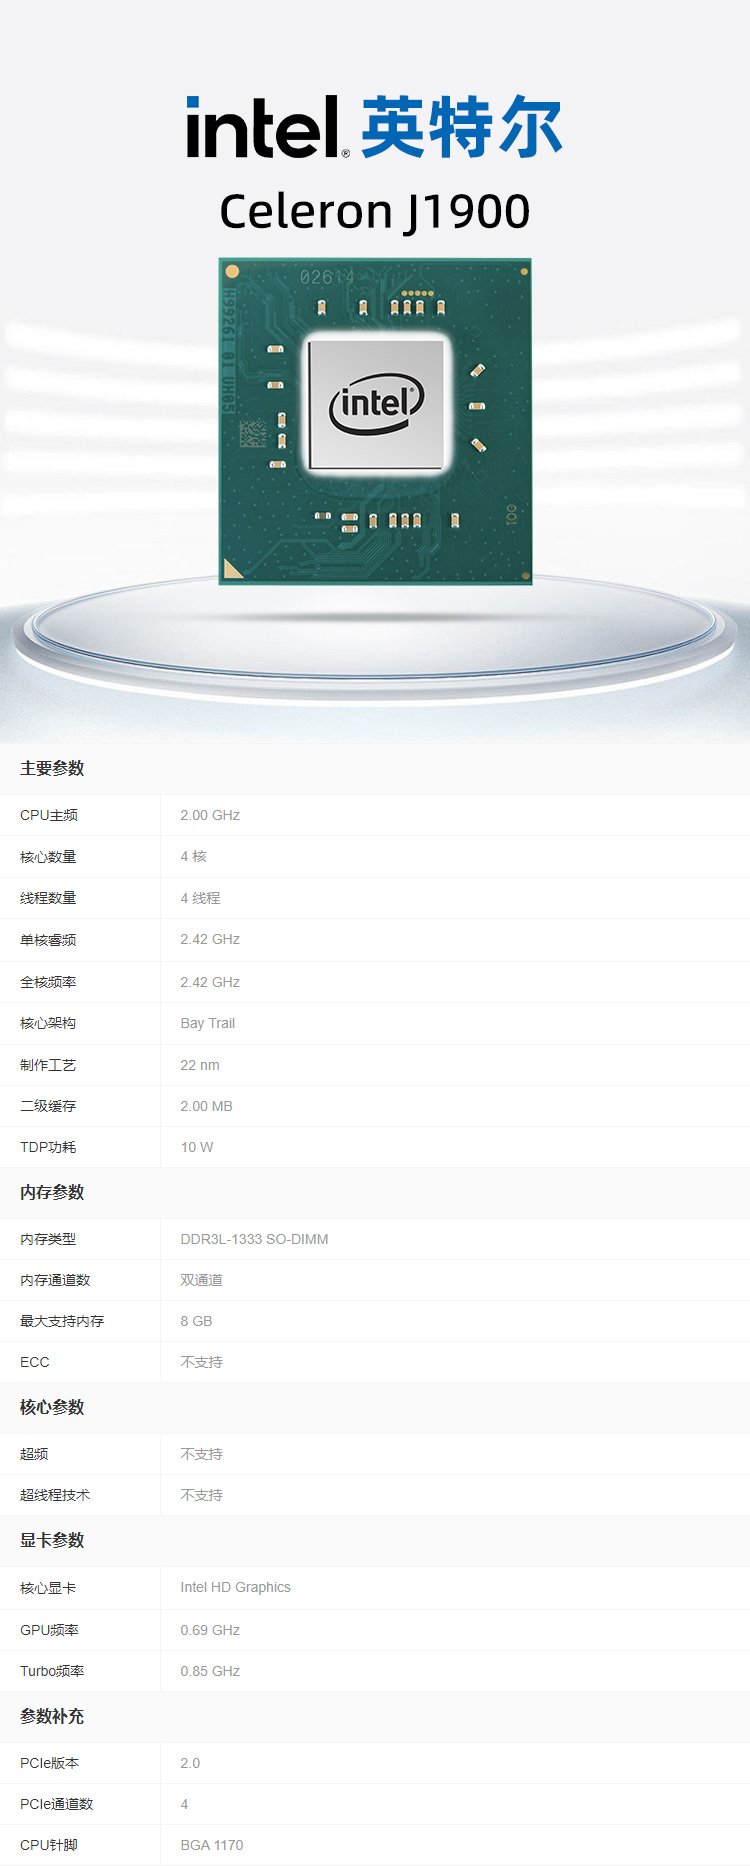The image size is (750, 1866).
Task: Click the 'PCIe版本' label
Action: pyautogui.click(x=49, y=1763)
